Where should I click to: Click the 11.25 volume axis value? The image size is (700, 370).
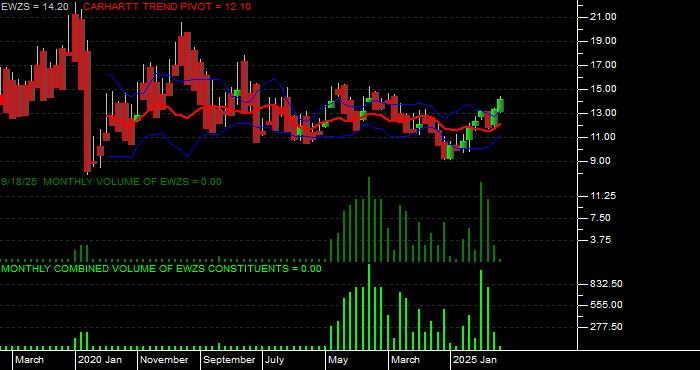tap(604, 196)
